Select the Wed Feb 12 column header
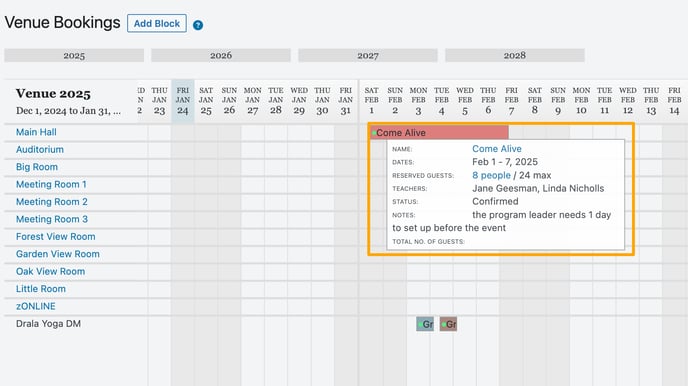The width and height of the screenshot is (688, 386). (x=627, y=101)
